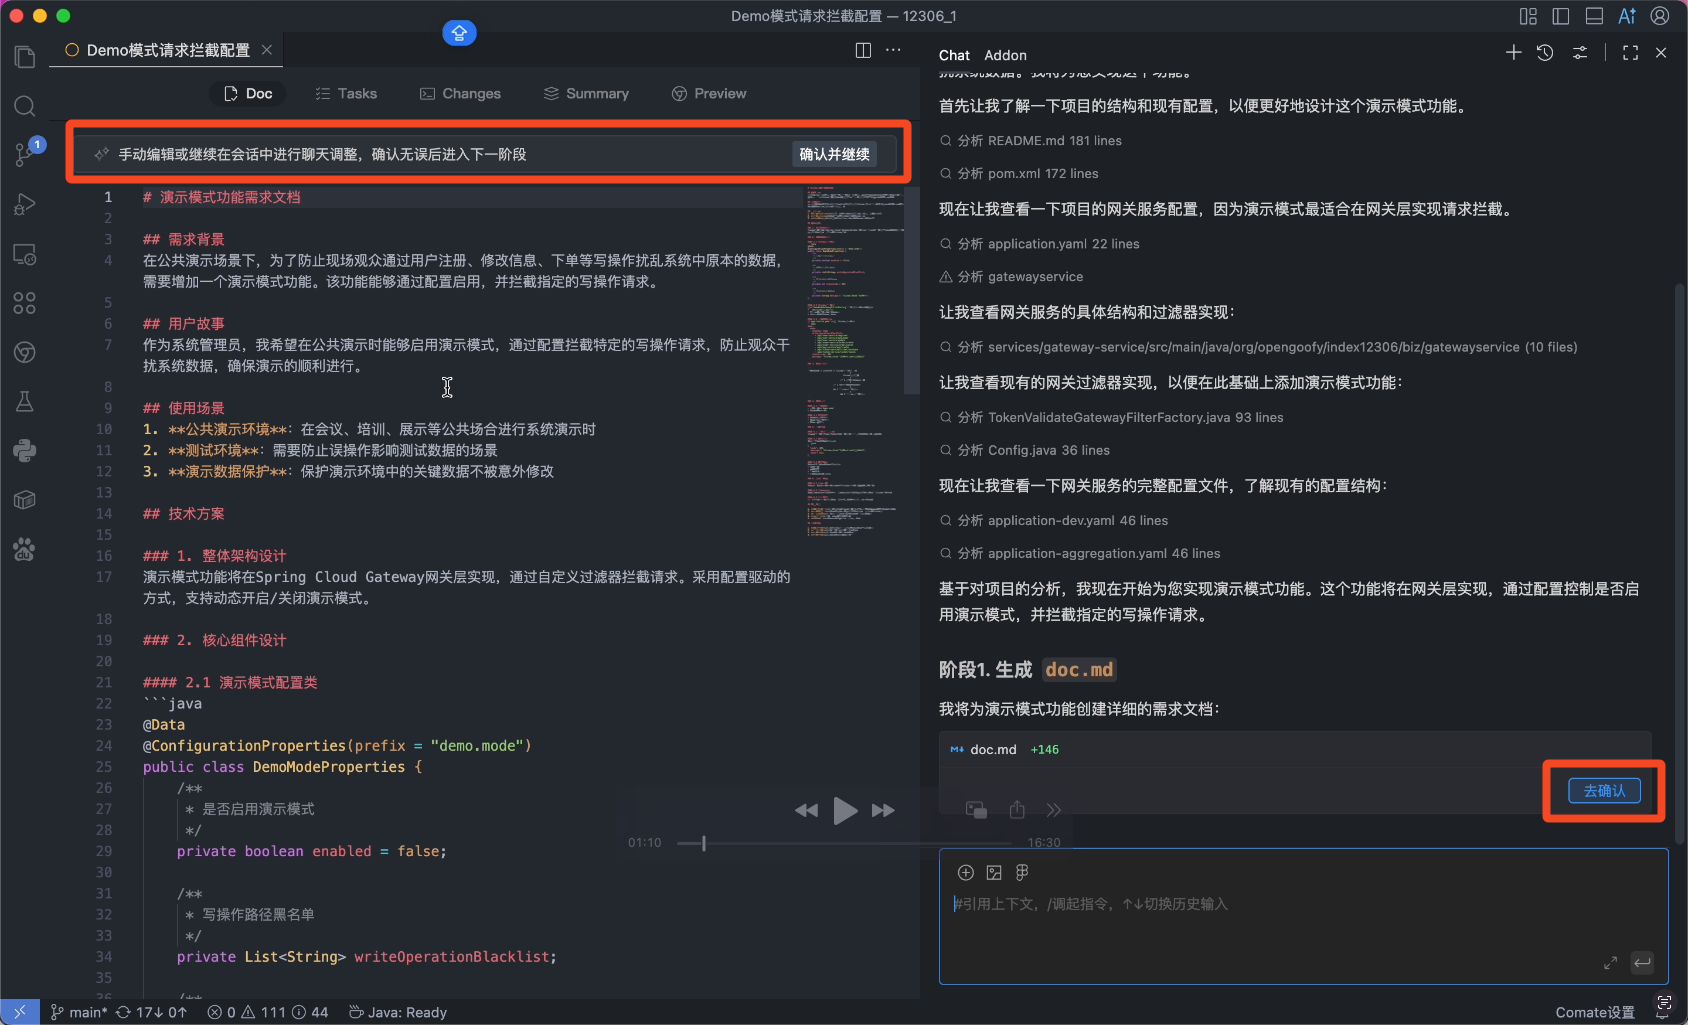Open the Python icon in activity bar
The height and width of the screenshot is (1025, 1688).
pos(25,451)
